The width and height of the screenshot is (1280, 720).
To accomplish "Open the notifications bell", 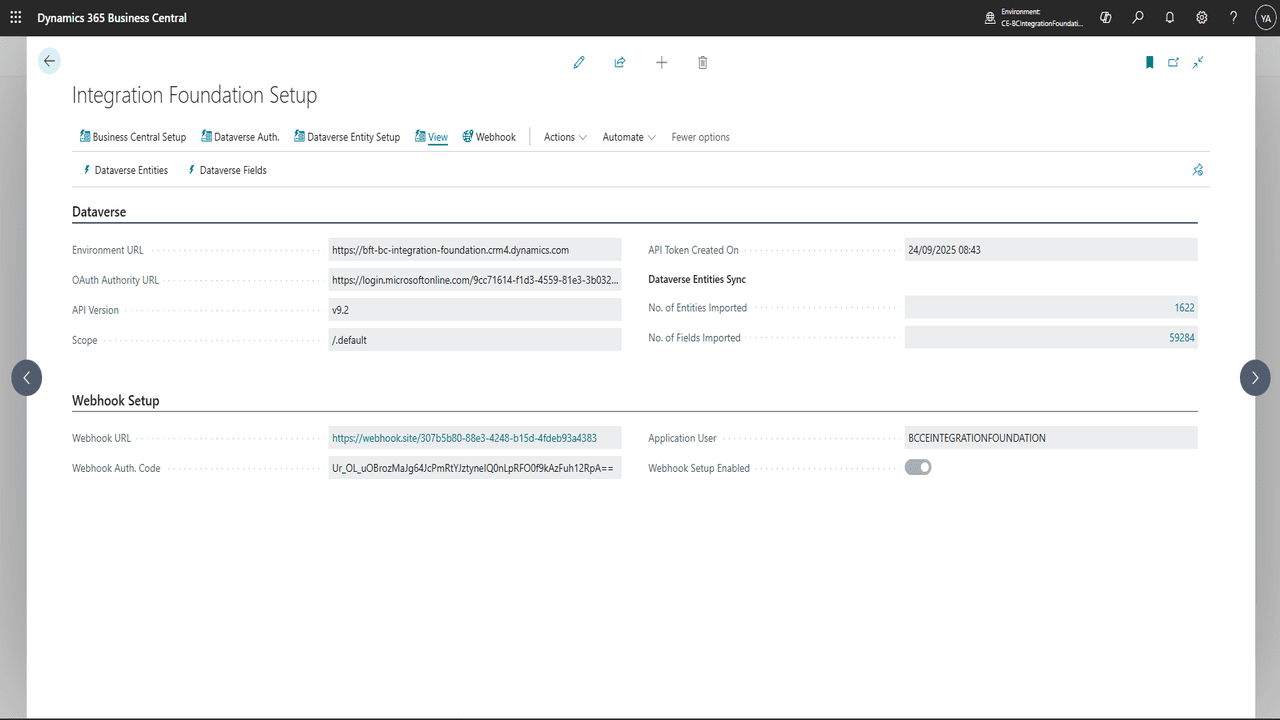I will [1170, 17].
